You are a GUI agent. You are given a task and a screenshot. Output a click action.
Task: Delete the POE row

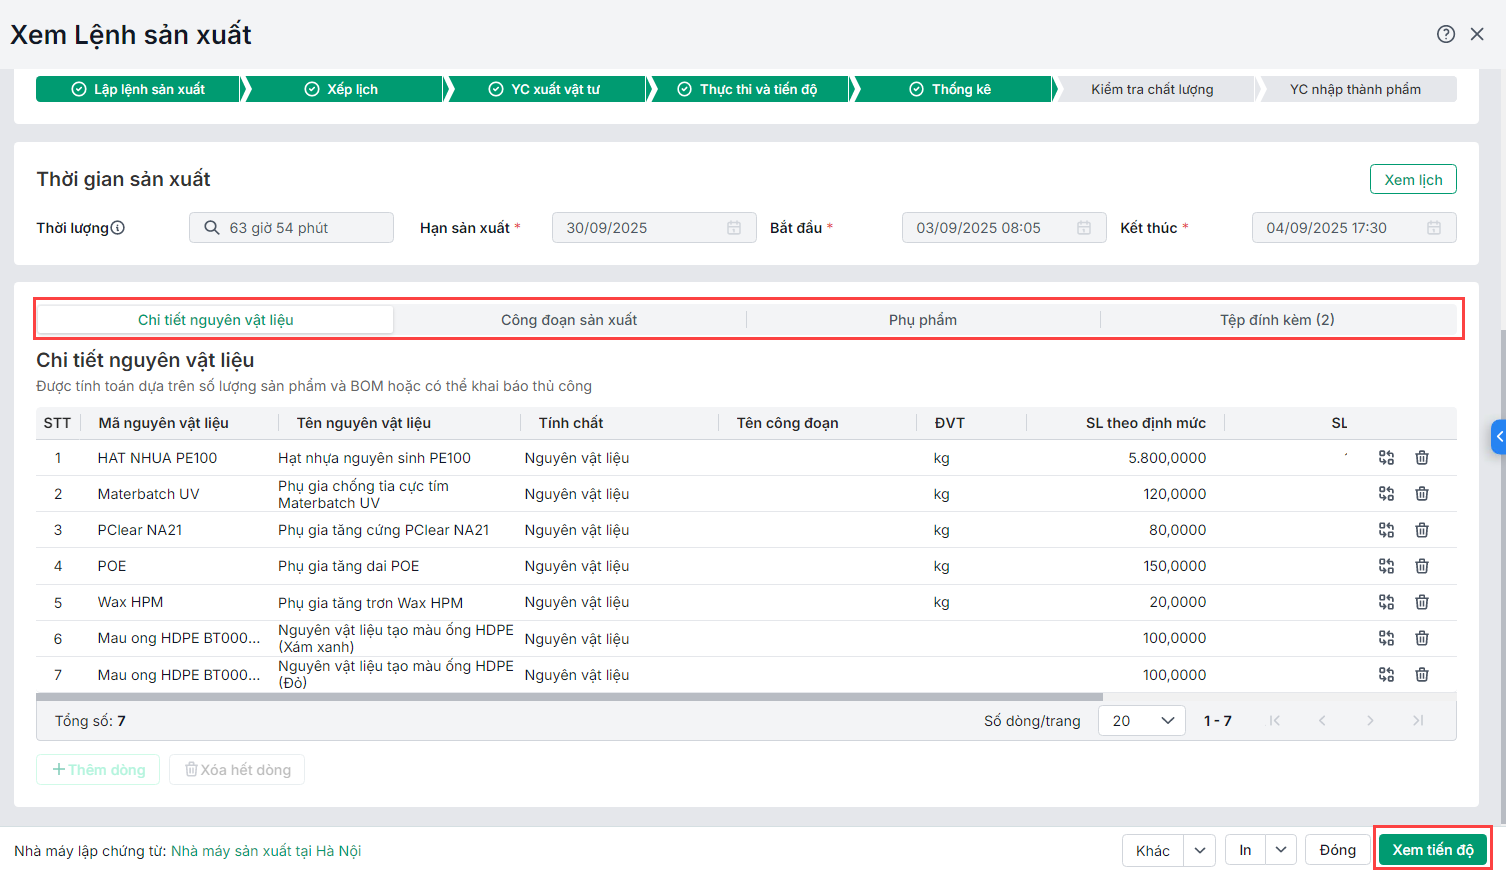[1422, 566]
